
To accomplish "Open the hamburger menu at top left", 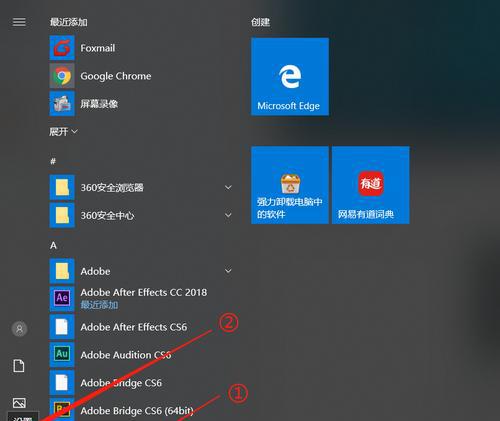I will point(19,22).
